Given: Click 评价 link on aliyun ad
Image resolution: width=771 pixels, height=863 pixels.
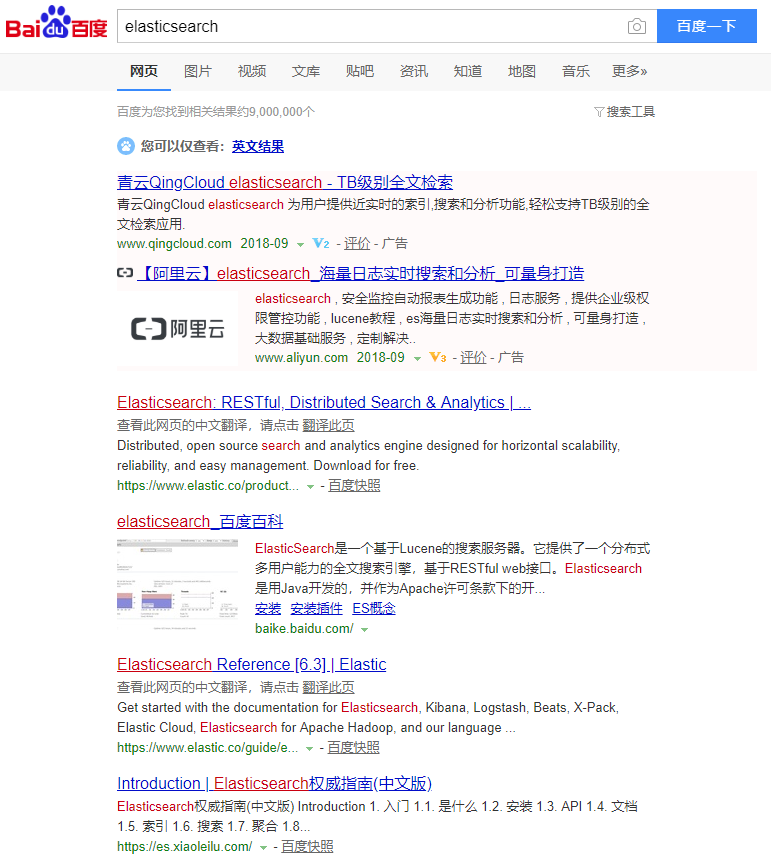Looking at the screenshot, I should (473, 357).
